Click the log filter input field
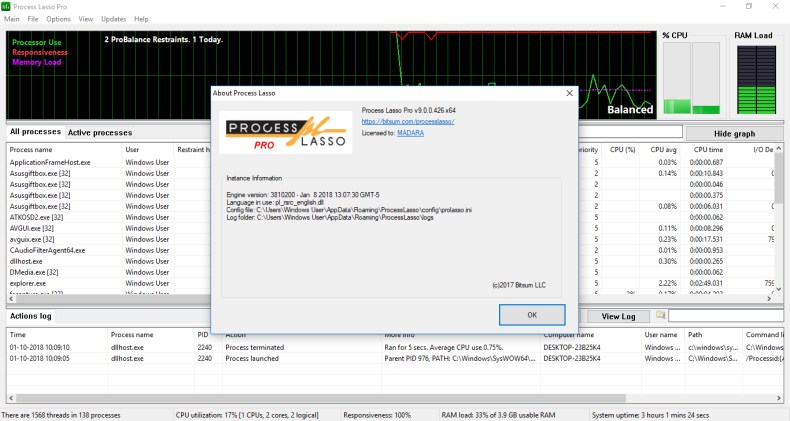Viewport: 790px width, 421px height. click(726, 316)
